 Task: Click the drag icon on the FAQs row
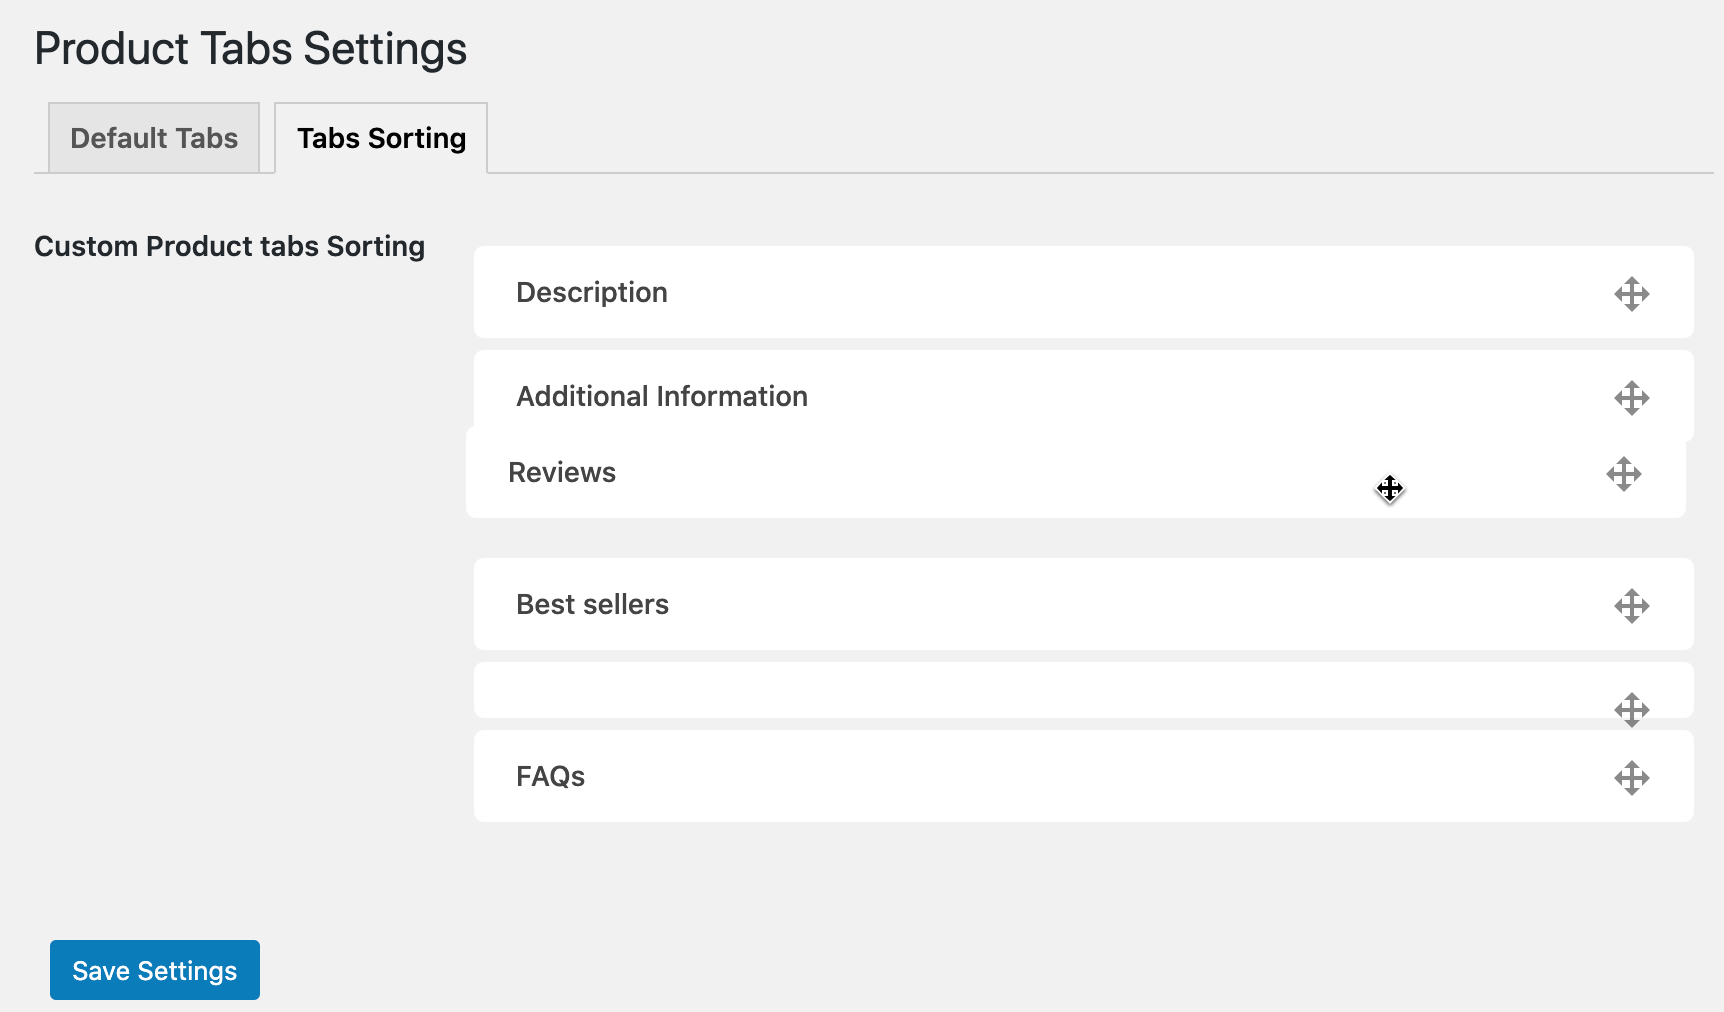coord(1631,777)
